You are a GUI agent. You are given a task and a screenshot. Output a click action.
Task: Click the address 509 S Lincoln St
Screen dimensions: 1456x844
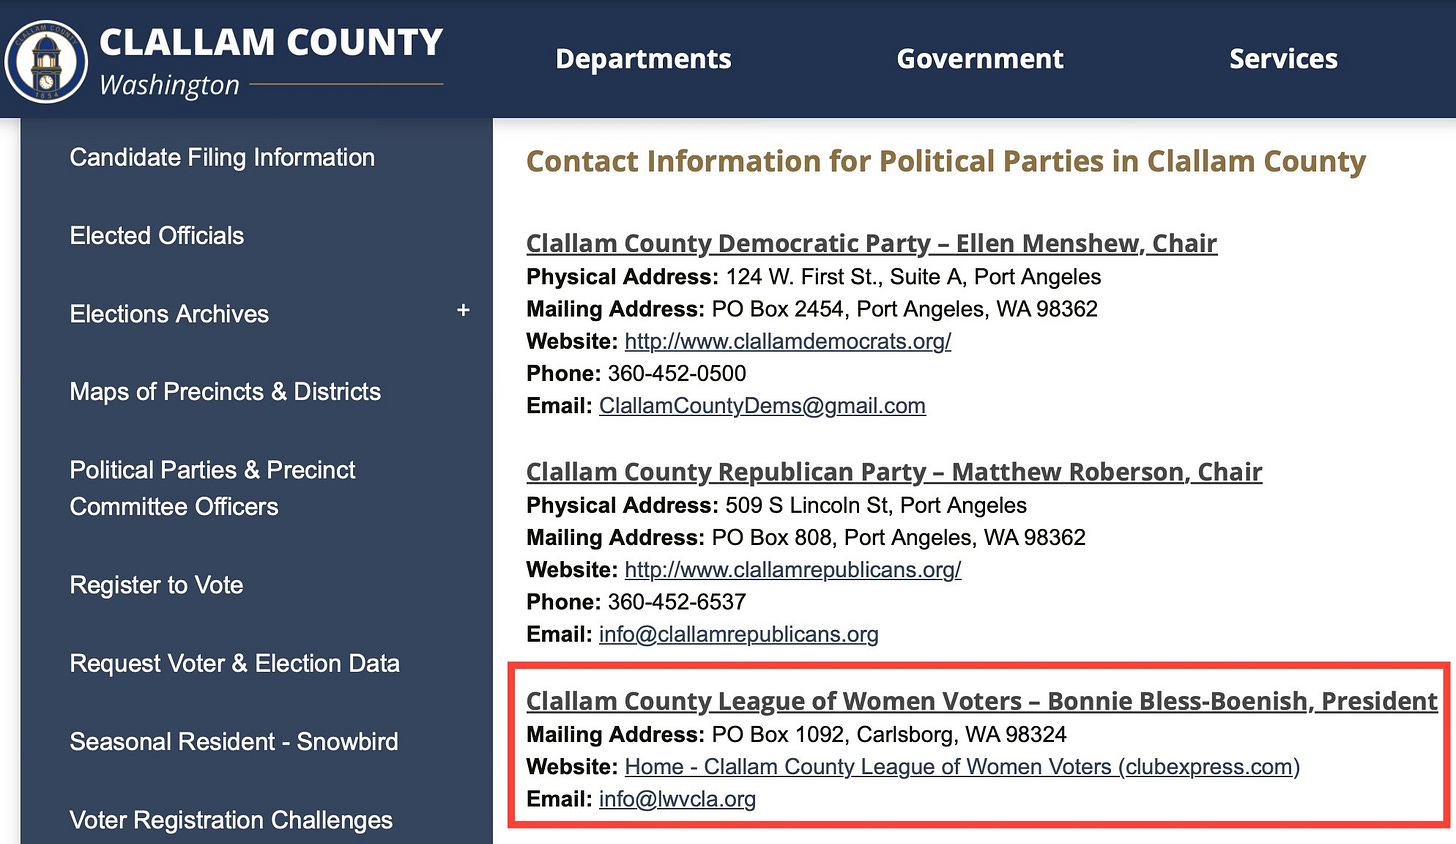[876, 505]
